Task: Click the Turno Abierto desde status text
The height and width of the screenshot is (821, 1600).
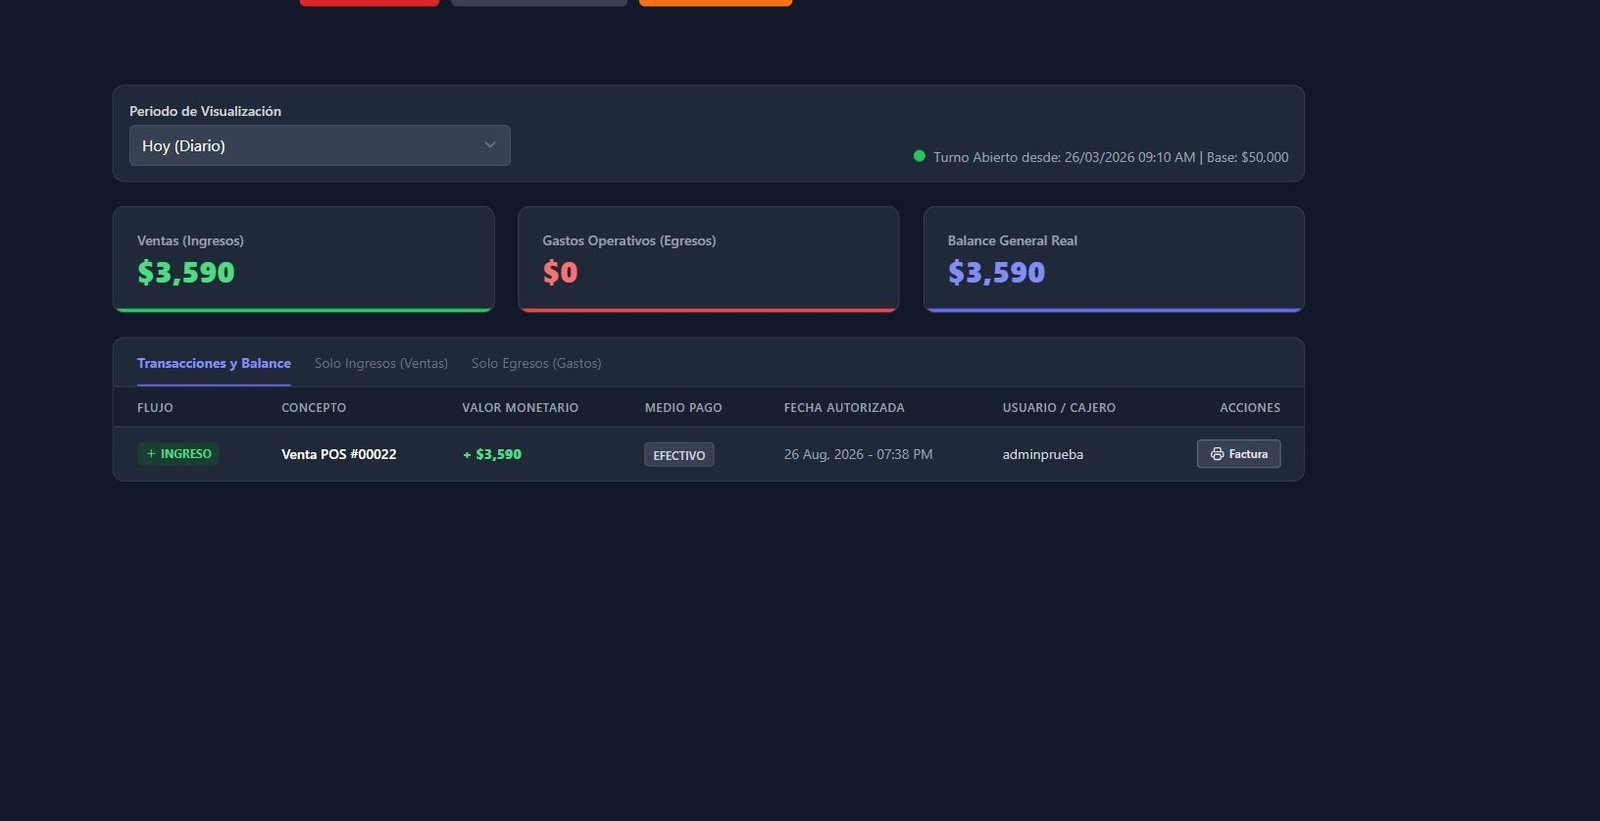Action: [x=1111, y=157]
